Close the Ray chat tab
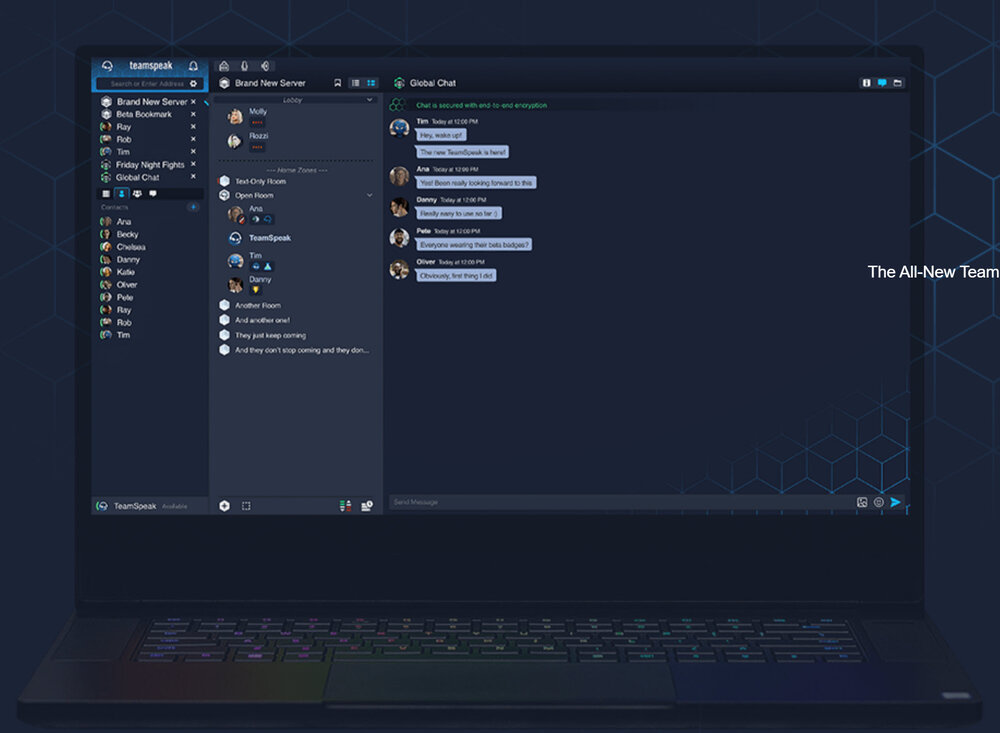This screenshot has height=733, width=1000. tap(193, 127)
